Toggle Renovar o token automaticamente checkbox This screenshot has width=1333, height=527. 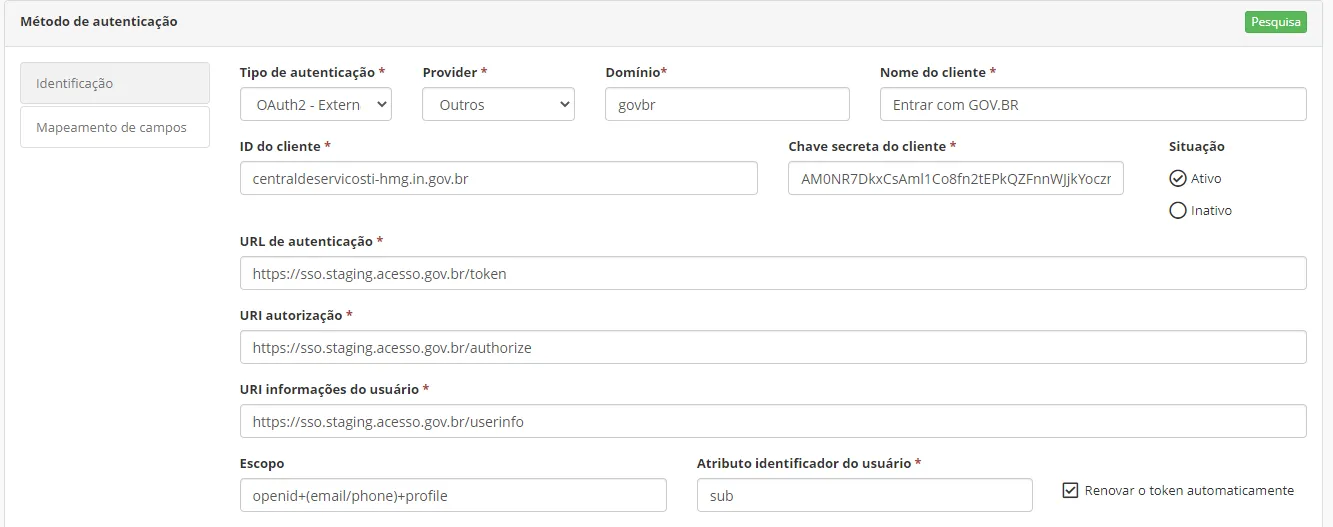tap(1070, 490)
